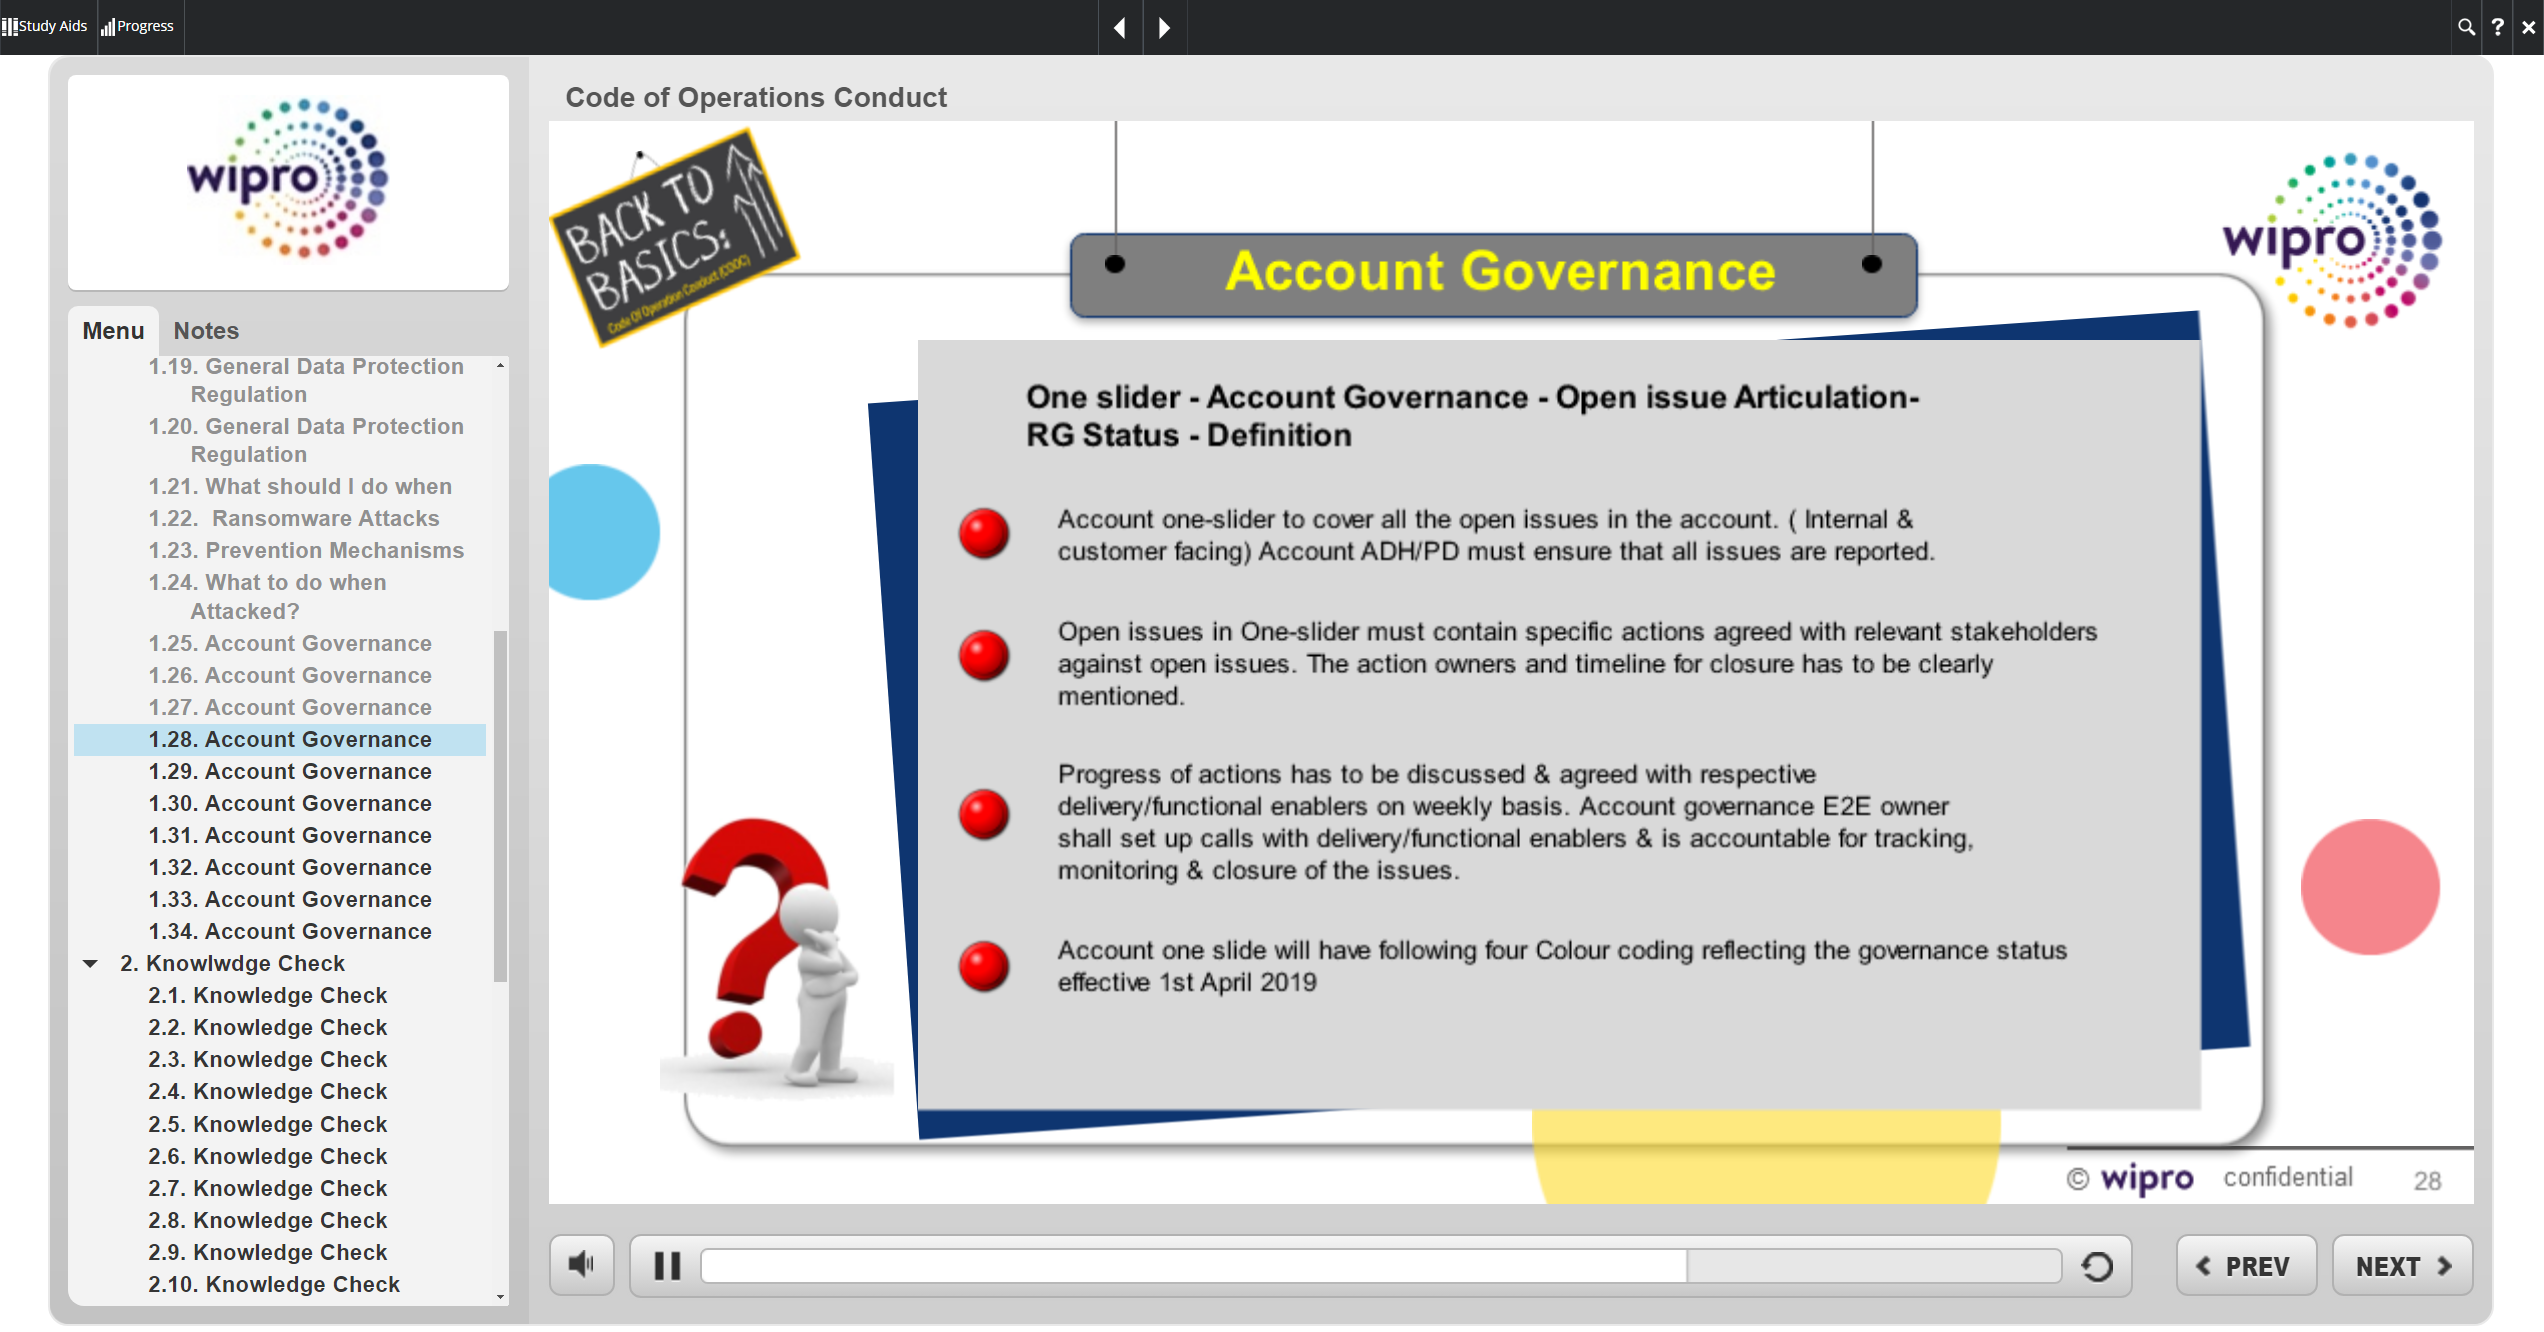This screenshot has height=1332, width=2544.
Task: Open 2.1 Knowledge Check item
Action: [268, 995]
